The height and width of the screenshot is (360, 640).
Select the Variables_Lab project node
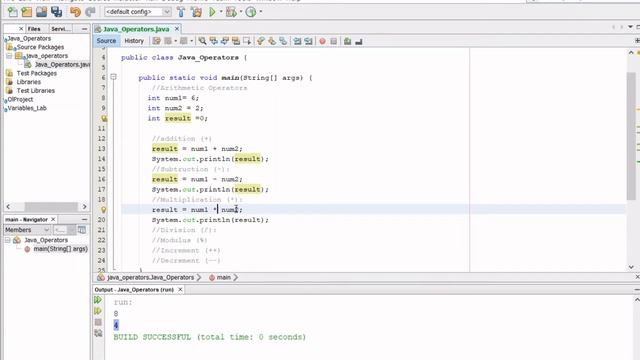(27, 108)
